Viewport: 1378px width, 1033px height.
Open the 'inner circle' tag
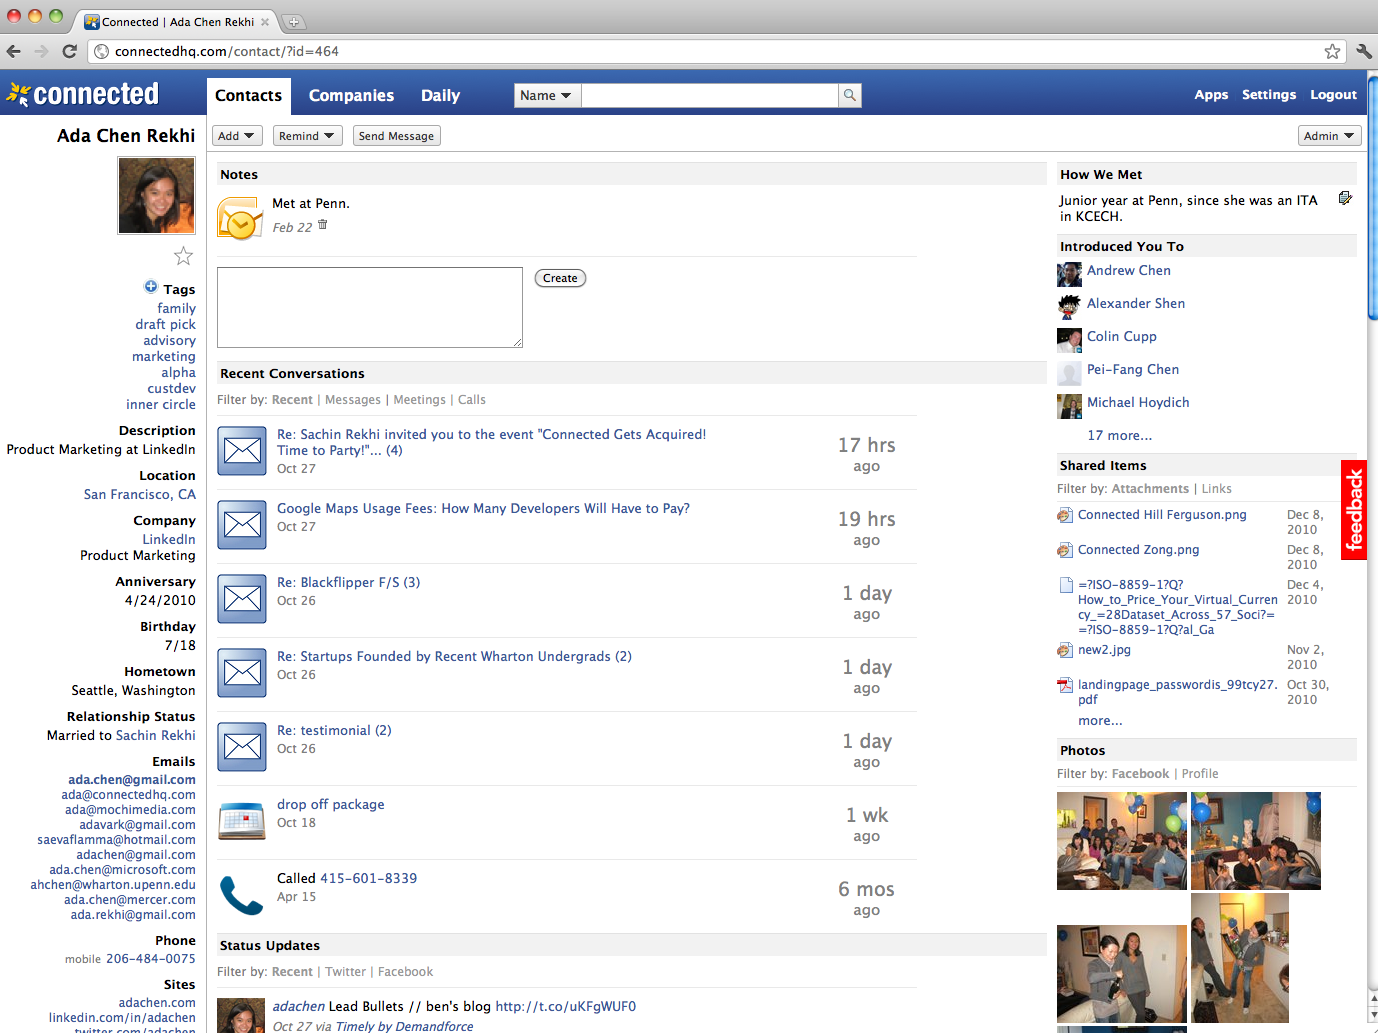click(x=161, y=405)
